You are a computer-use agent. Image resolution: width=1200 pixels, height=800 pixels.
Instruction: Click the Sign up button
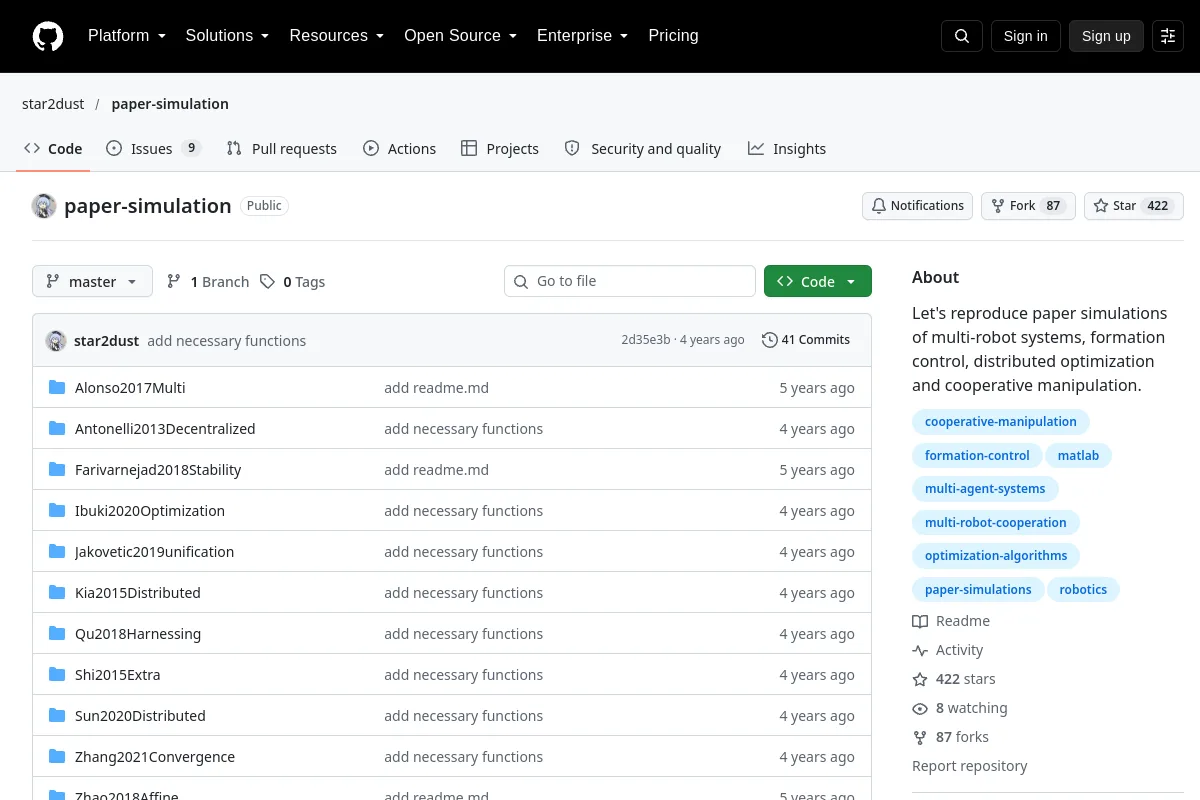[x=1106, y=36]
